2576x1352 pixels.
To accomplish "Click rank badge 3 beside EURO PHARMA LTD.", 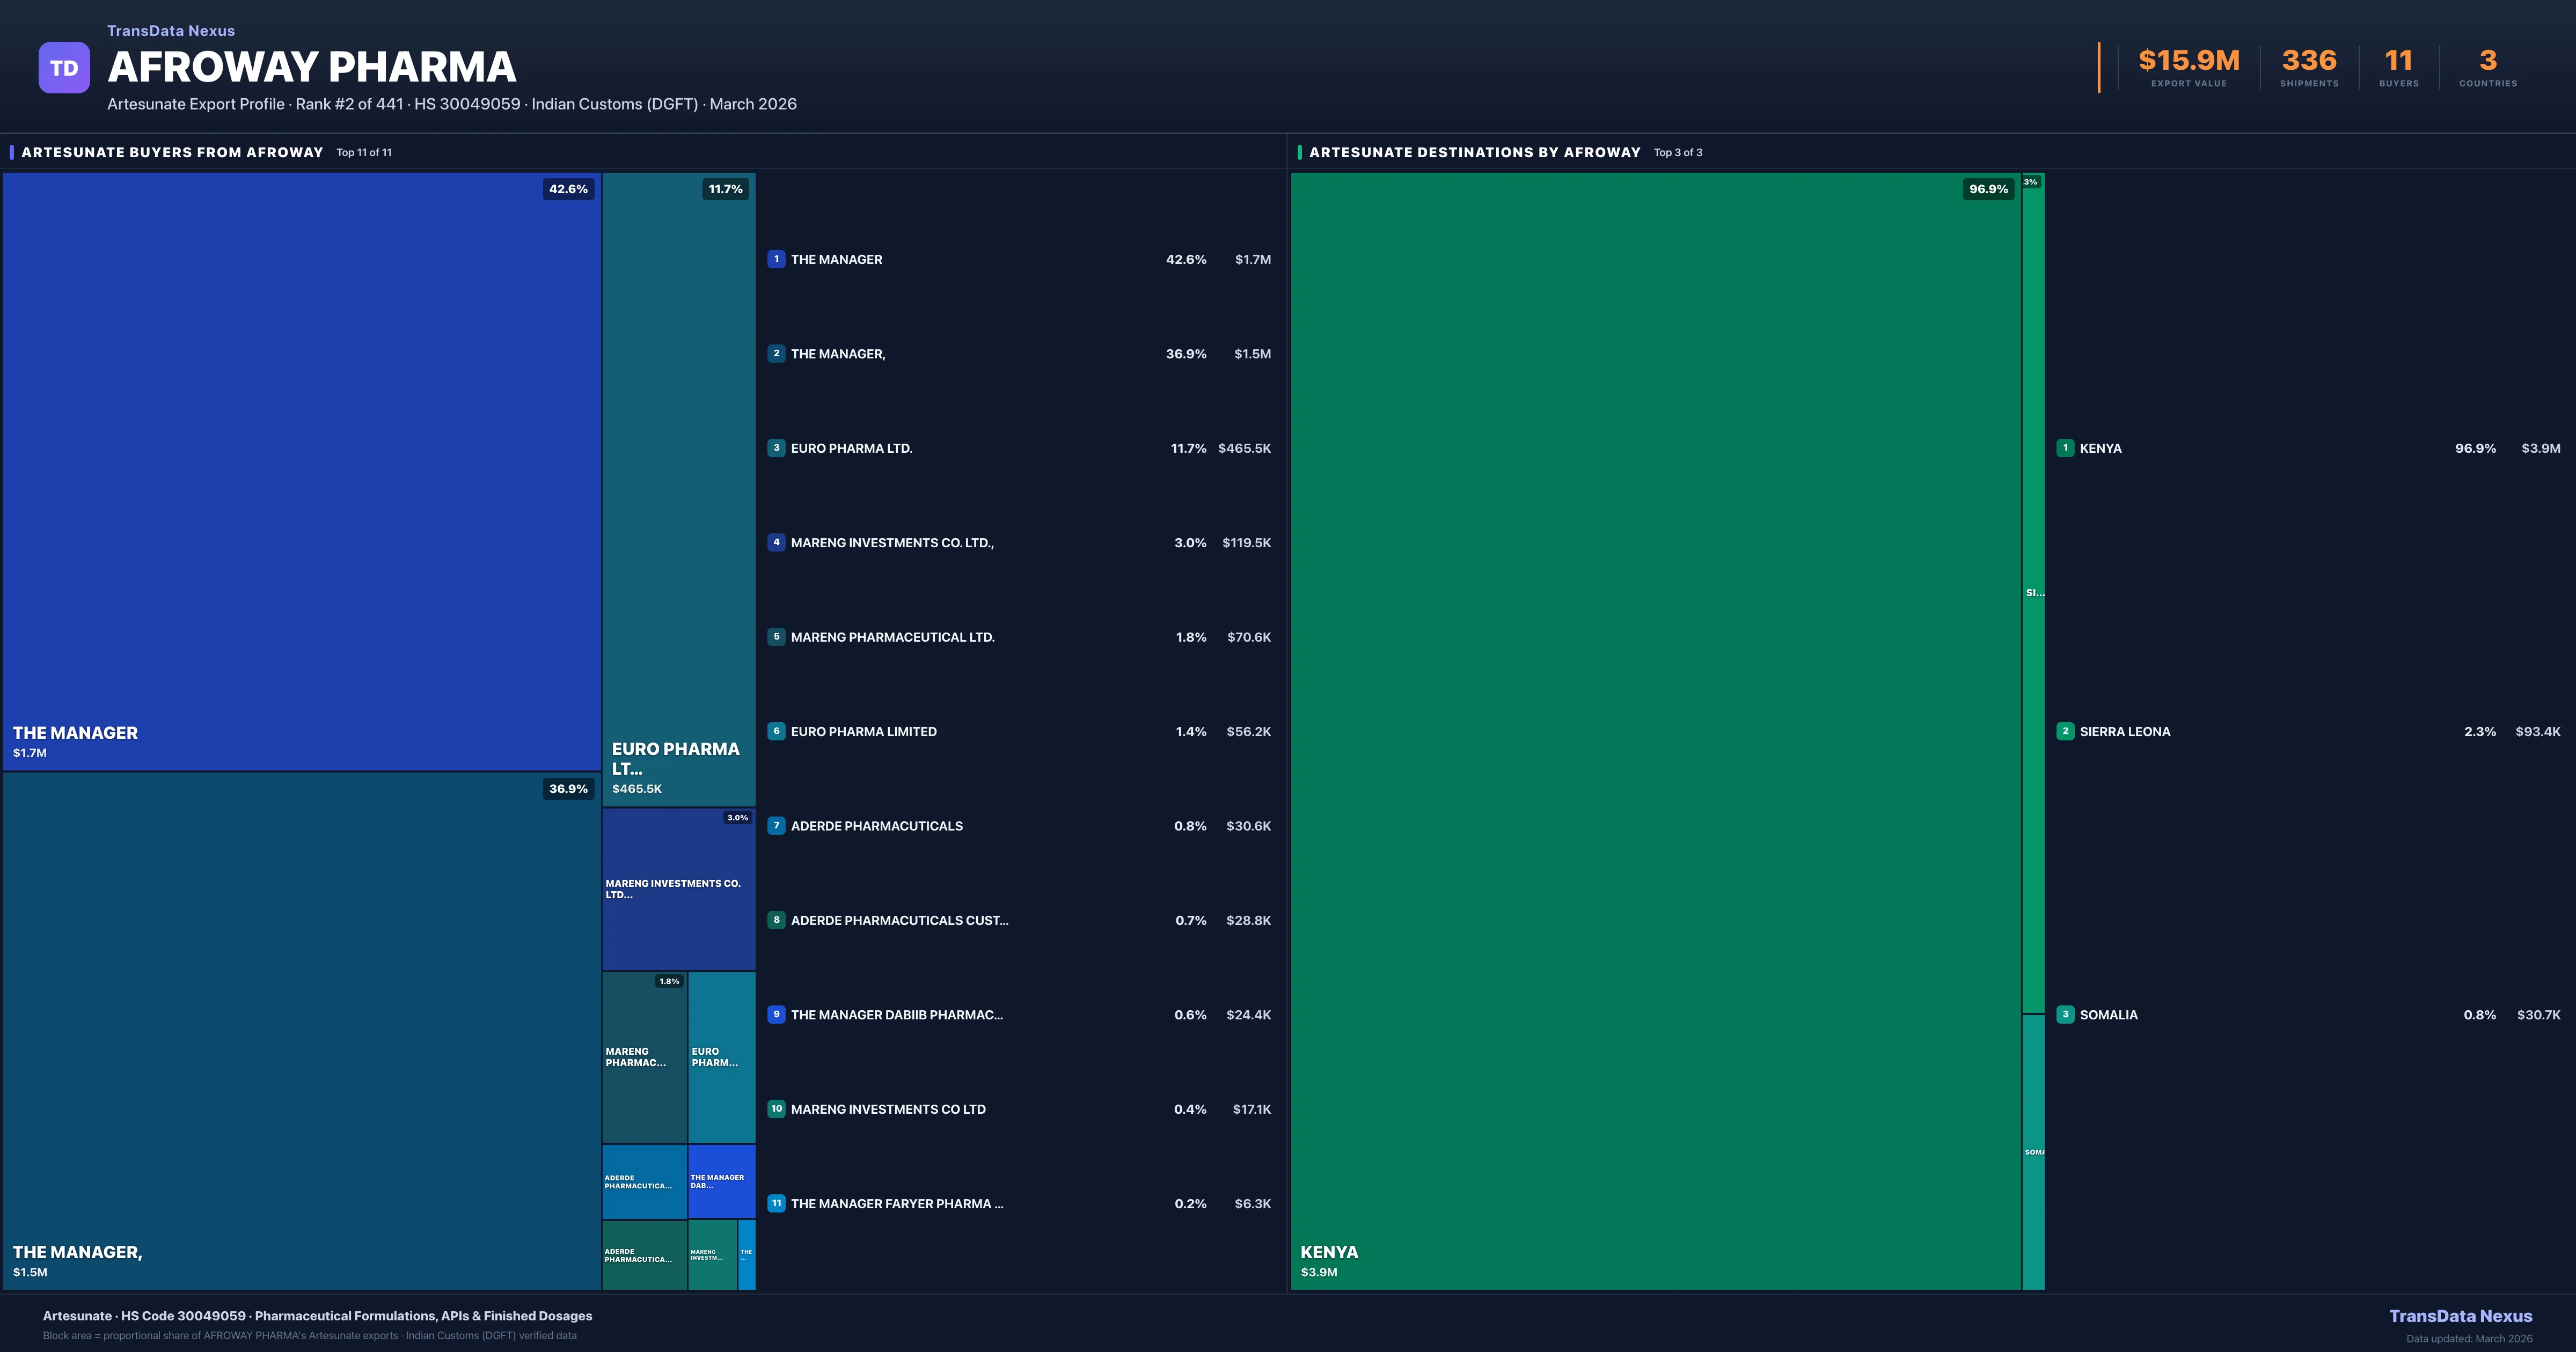I will 777,448.
